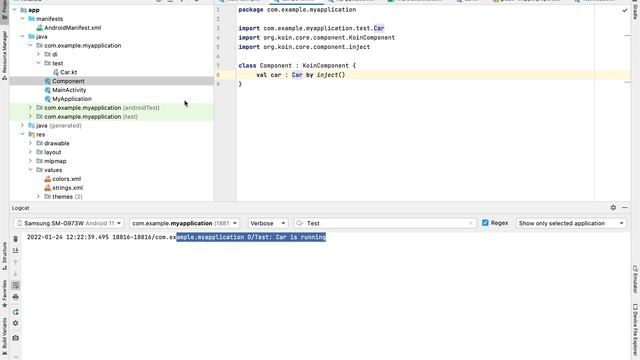Restart logcat with the green refresh icon

pyautogui.click(x=16, y=312)
